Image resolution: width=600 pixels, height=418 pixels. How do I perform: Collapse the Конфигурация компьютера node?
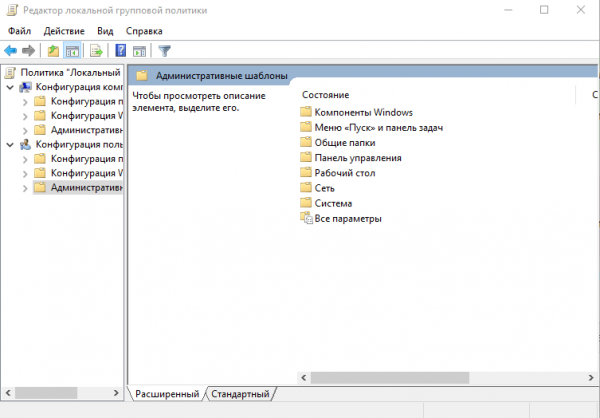pos(10,87)
